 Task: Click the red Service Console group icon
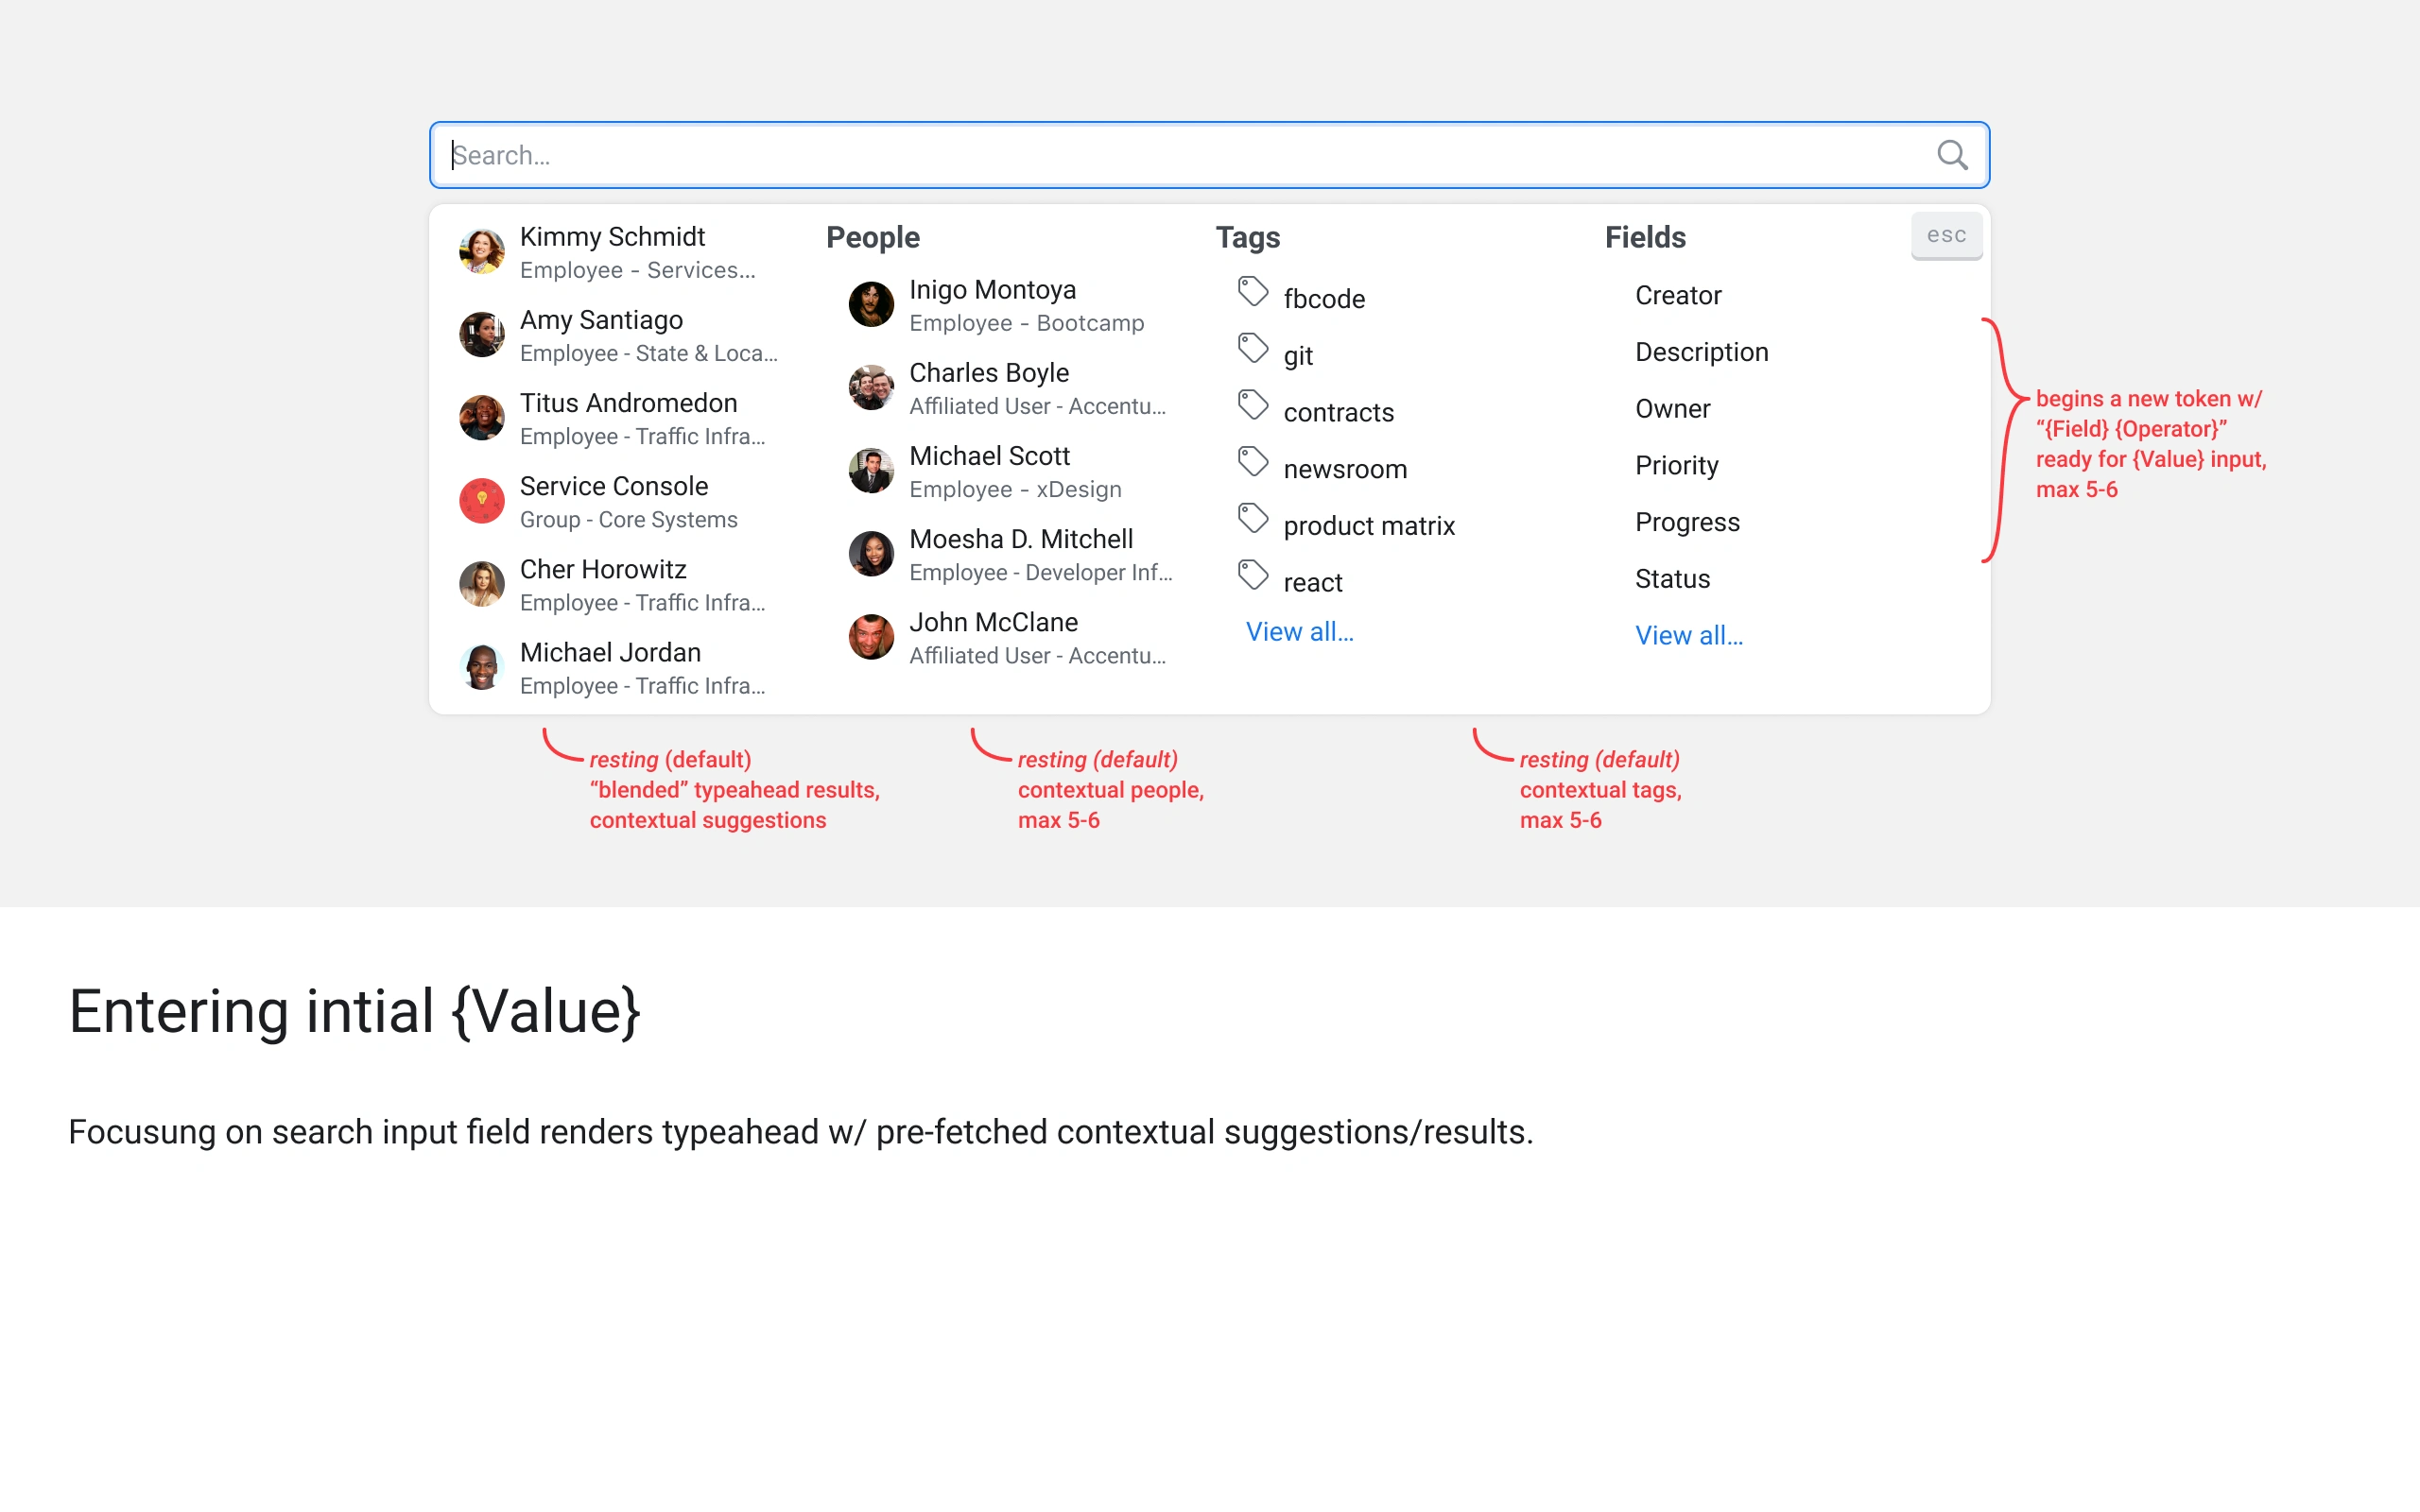coord(481,501)
